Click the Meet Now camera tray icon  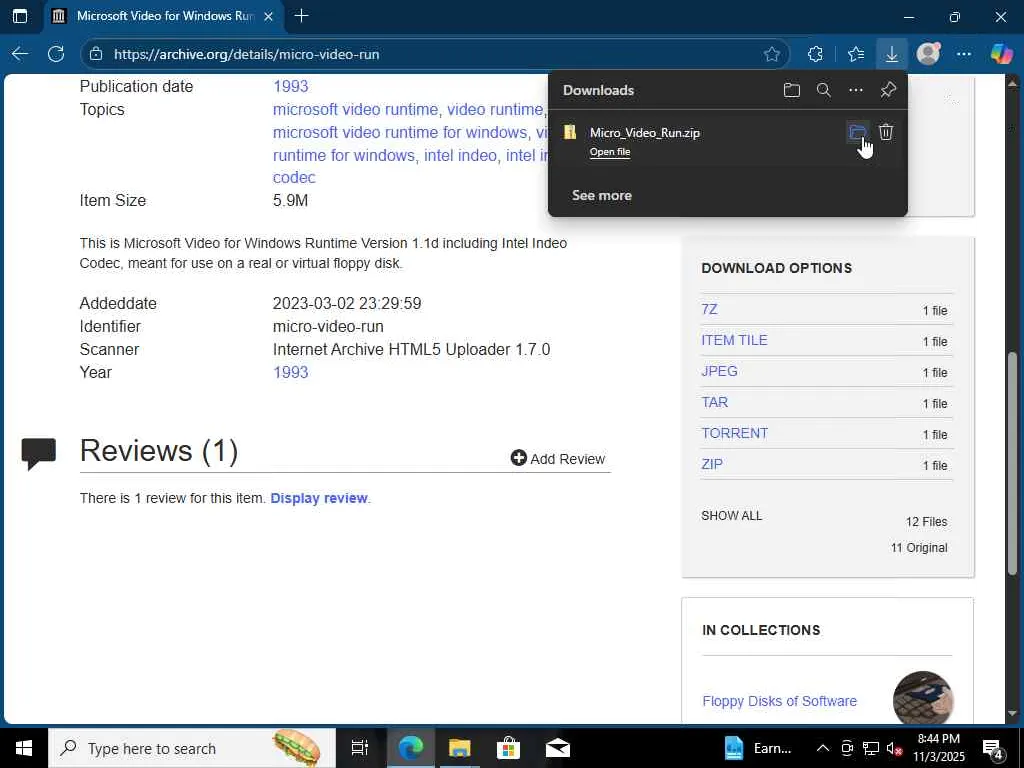[x=847, y=748]
